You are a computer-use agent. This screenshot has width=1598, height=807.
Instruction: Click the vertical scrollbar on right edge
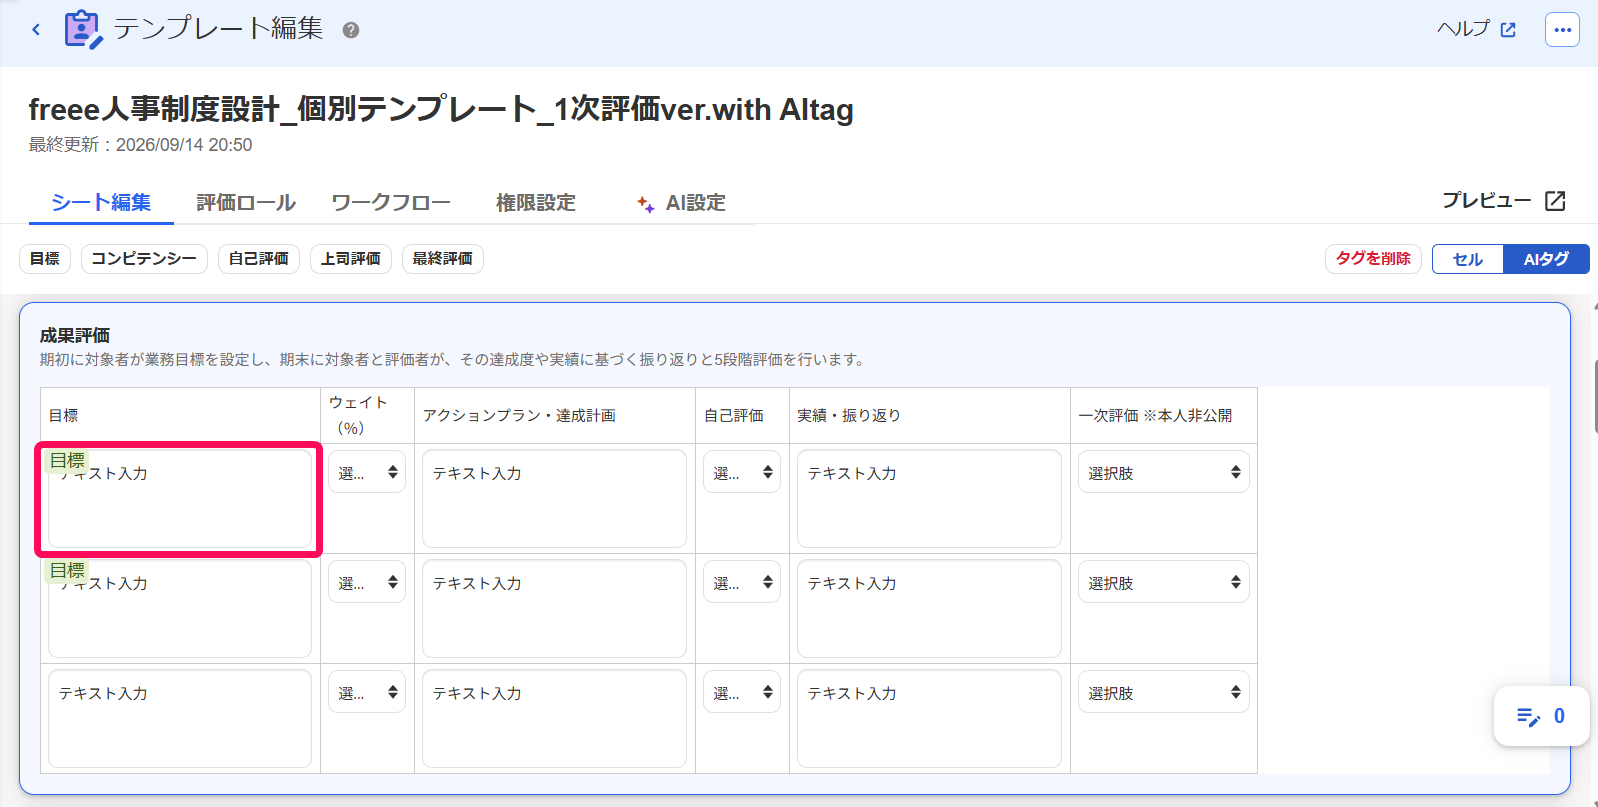[x=1594, y=397]
